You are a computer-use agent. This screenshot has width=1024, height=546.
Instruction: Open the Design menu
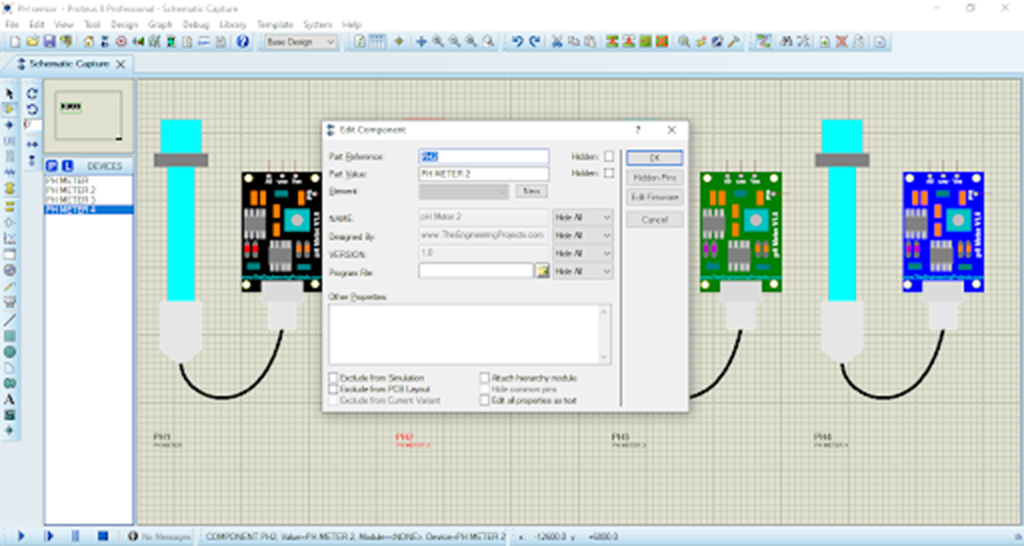pos(124,24)
